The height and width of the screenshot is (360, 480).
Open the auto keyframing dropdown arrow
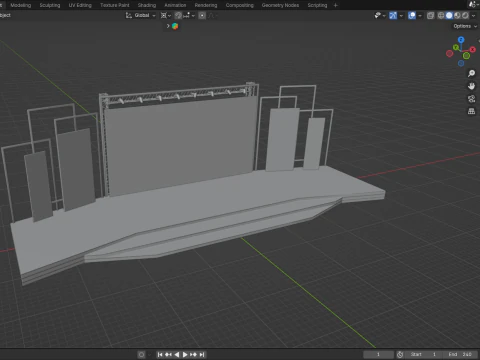tap(149, 355)
